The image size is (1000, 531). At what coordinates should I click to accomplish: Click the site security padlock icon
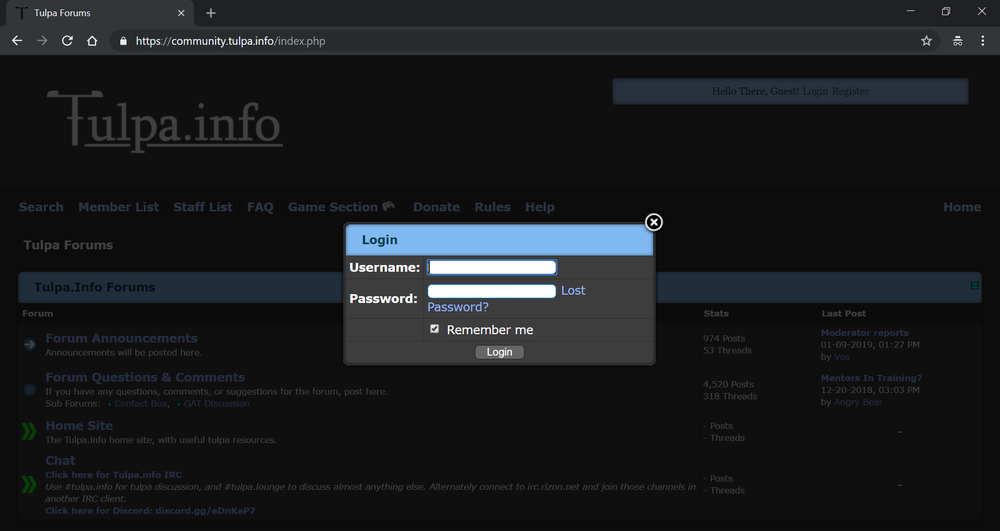coord(123,41)
